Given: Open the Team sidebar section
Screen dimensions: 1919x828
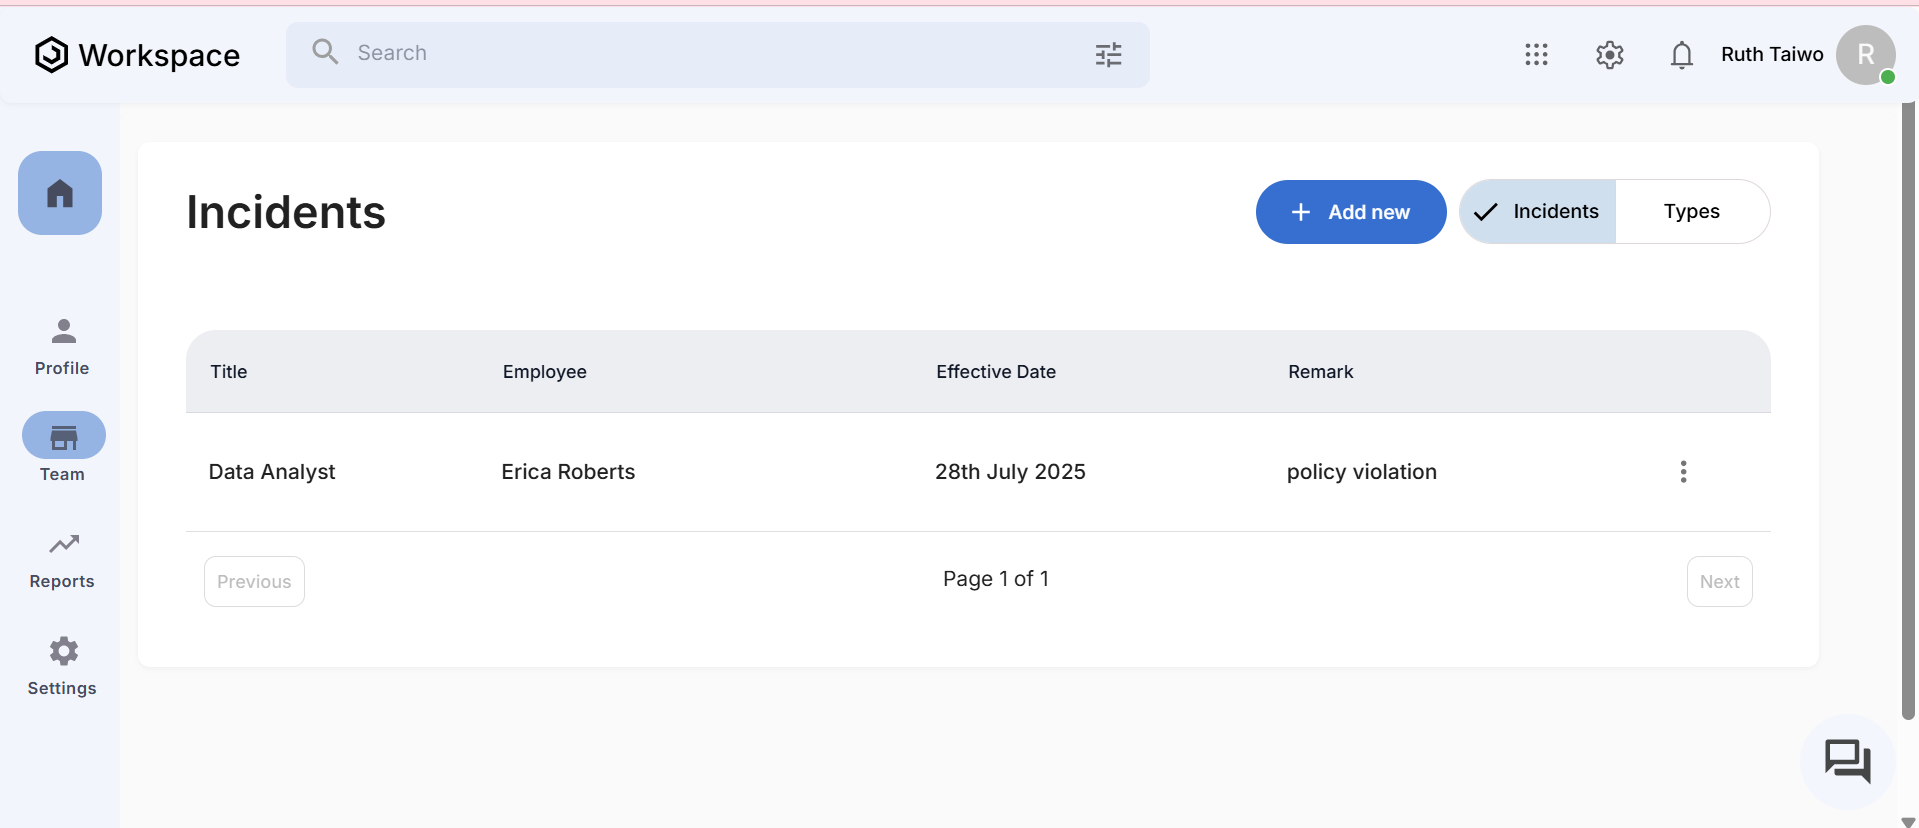Looking at the screenshot, I should click(63, 447).
